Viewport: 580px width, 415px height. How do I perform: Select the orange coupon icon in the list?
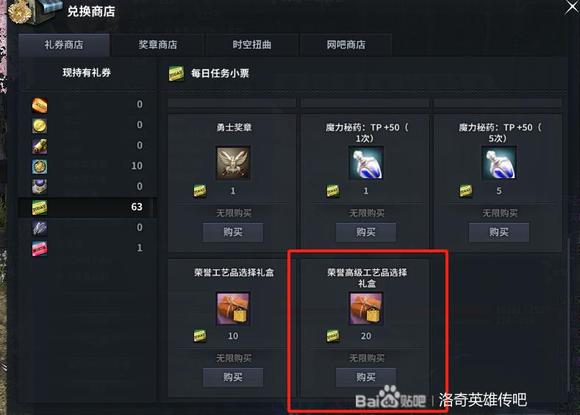40,105
